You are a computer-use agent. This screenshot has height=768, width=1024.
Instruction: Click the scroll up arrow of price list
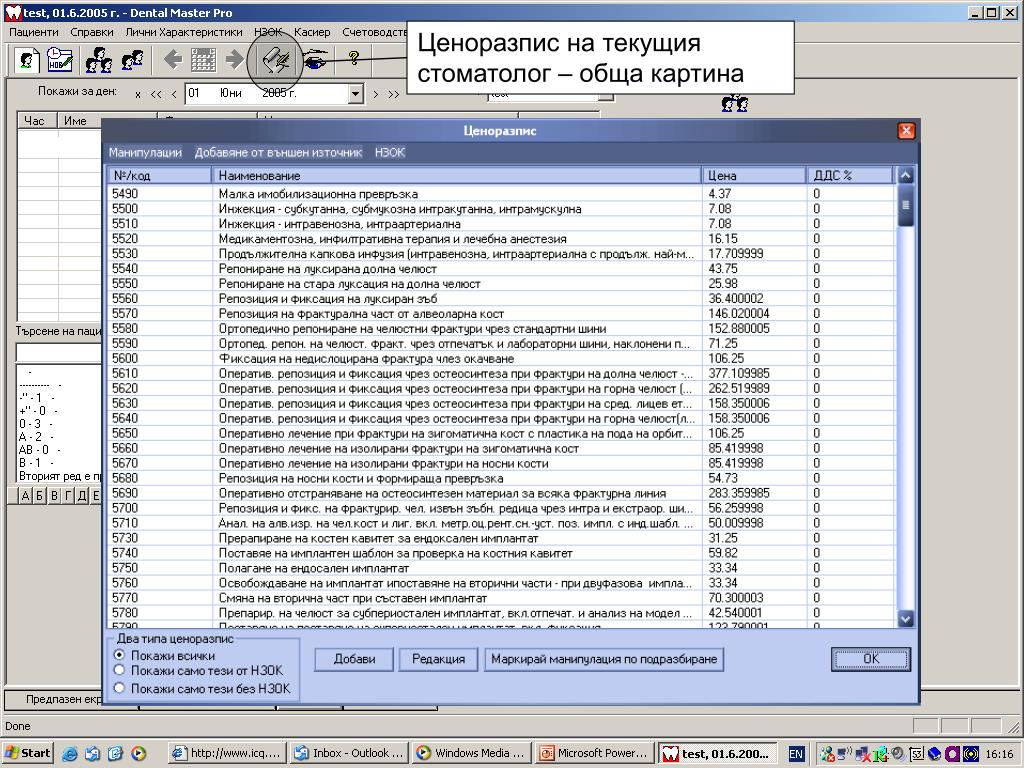point(905,175)
